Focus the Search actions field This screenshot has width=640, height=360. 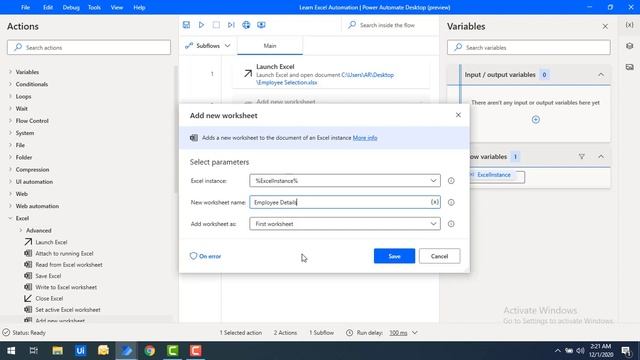tap(89, 47)
